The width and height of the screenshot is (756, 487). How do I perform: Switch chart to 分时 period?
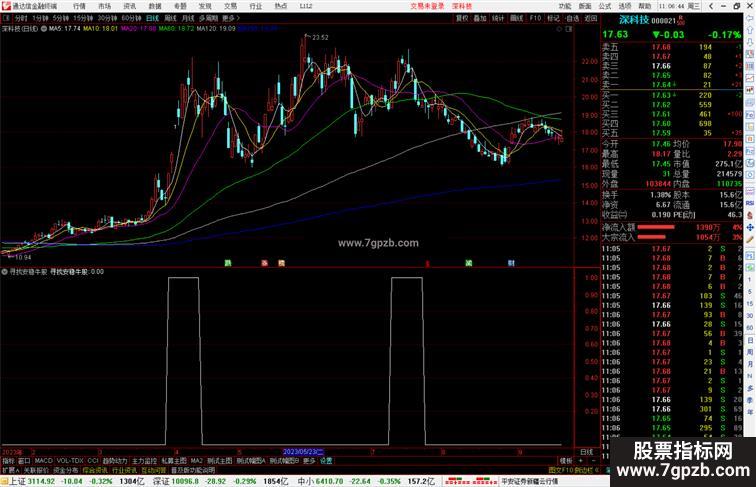pyautogui.click(x=21, y=18)
